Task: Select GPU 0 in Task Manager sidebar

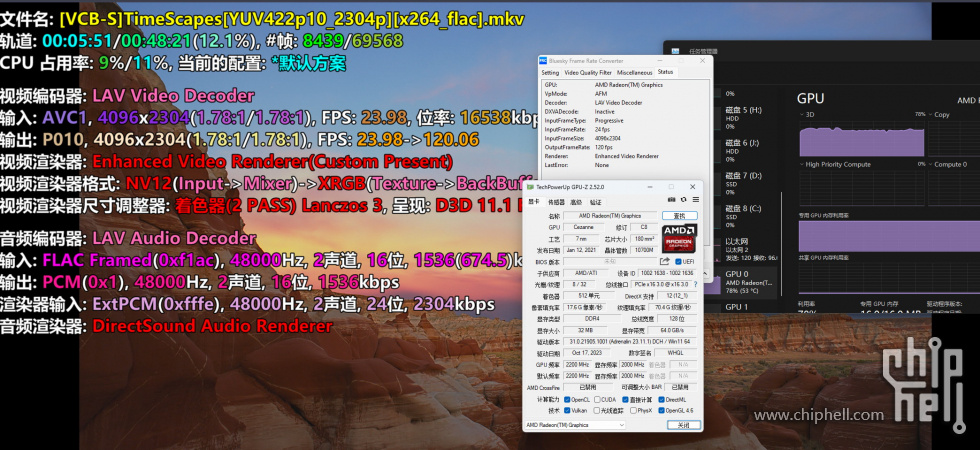Action: pyautogui.click(x=748, y=282)
